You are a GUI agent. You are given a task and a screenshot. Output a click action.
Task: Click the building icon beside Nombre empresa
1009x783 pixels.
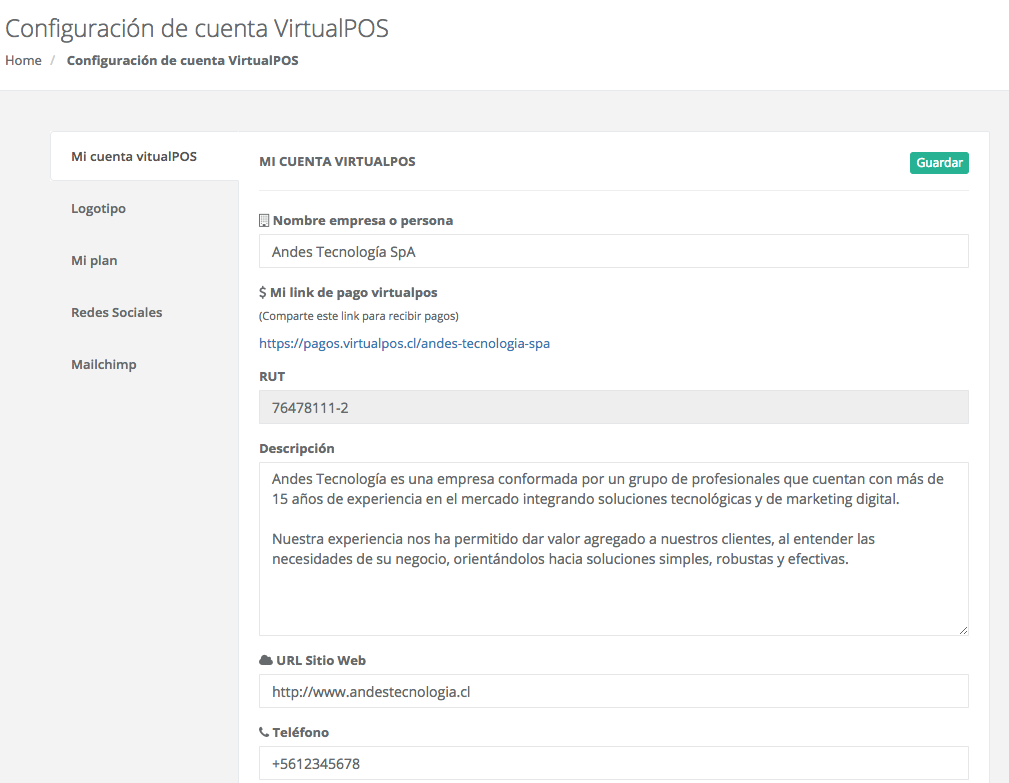[264, 221]
